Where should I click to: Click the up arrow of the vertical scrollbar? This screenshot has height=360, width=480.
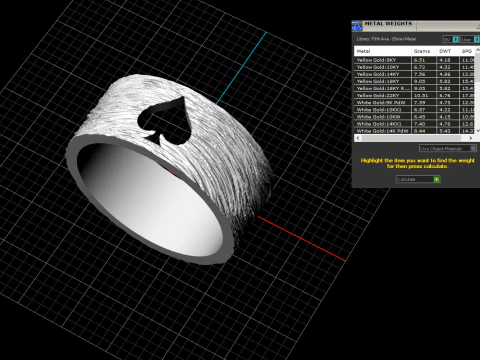pos(477,50)
